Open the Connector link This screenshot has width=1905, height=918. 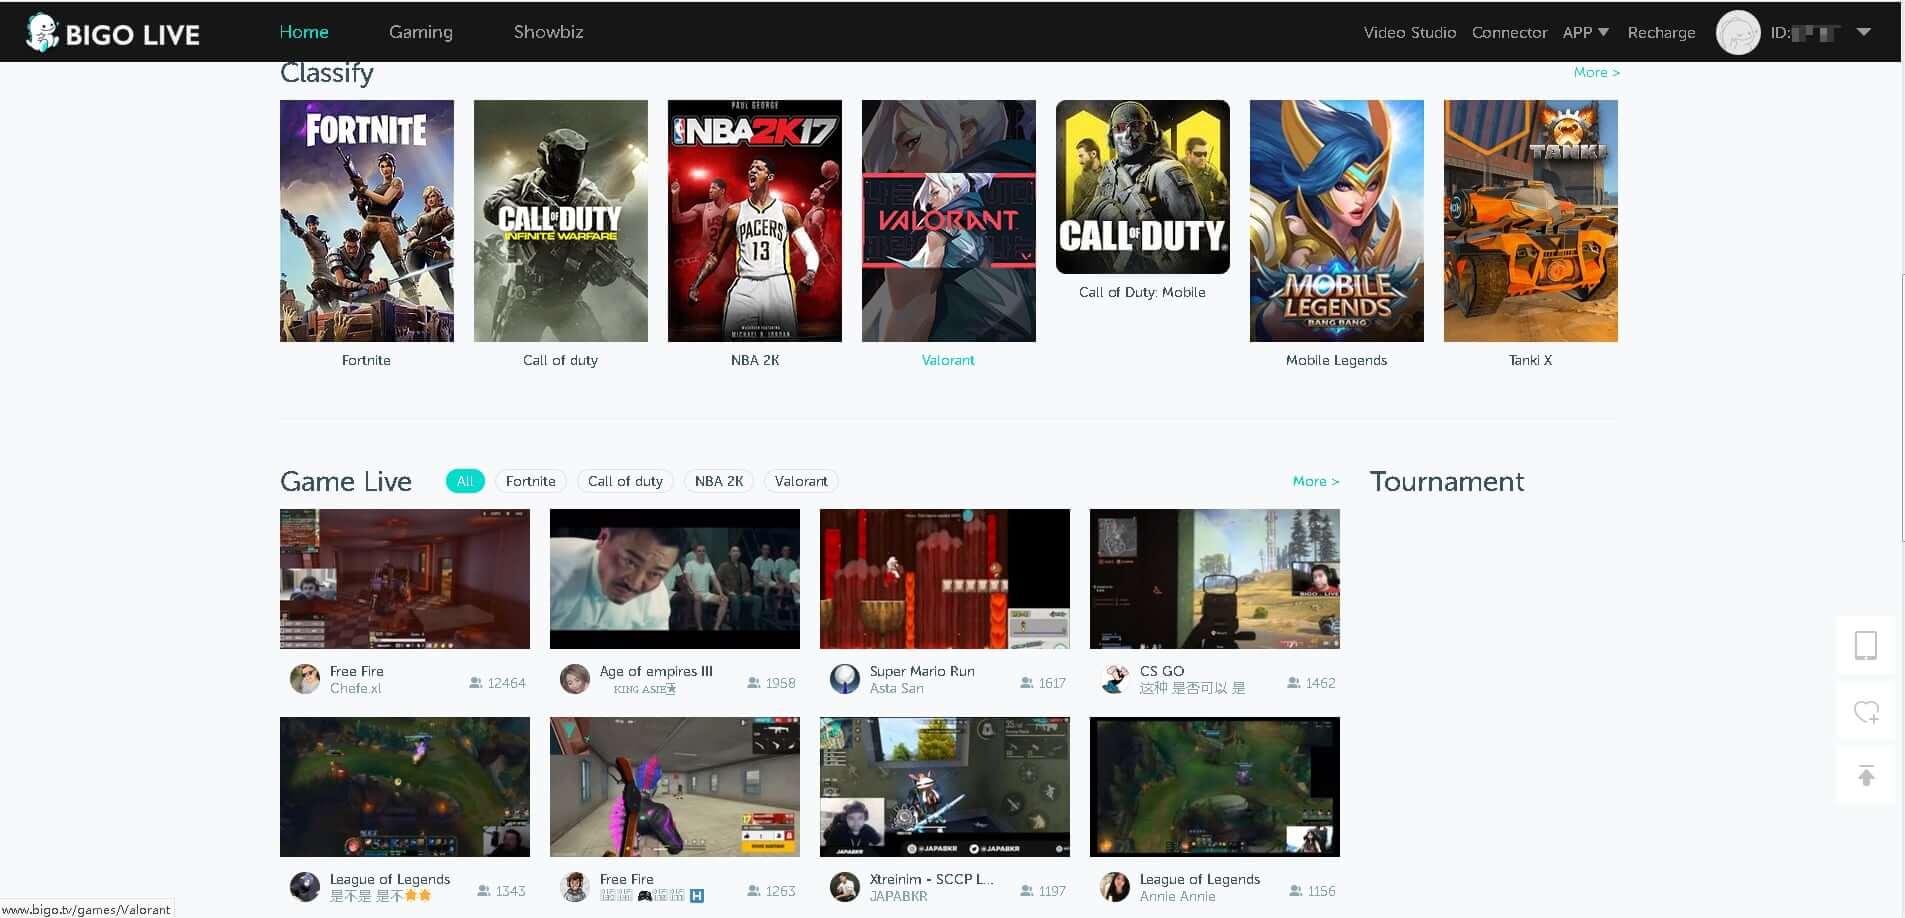1509,32
